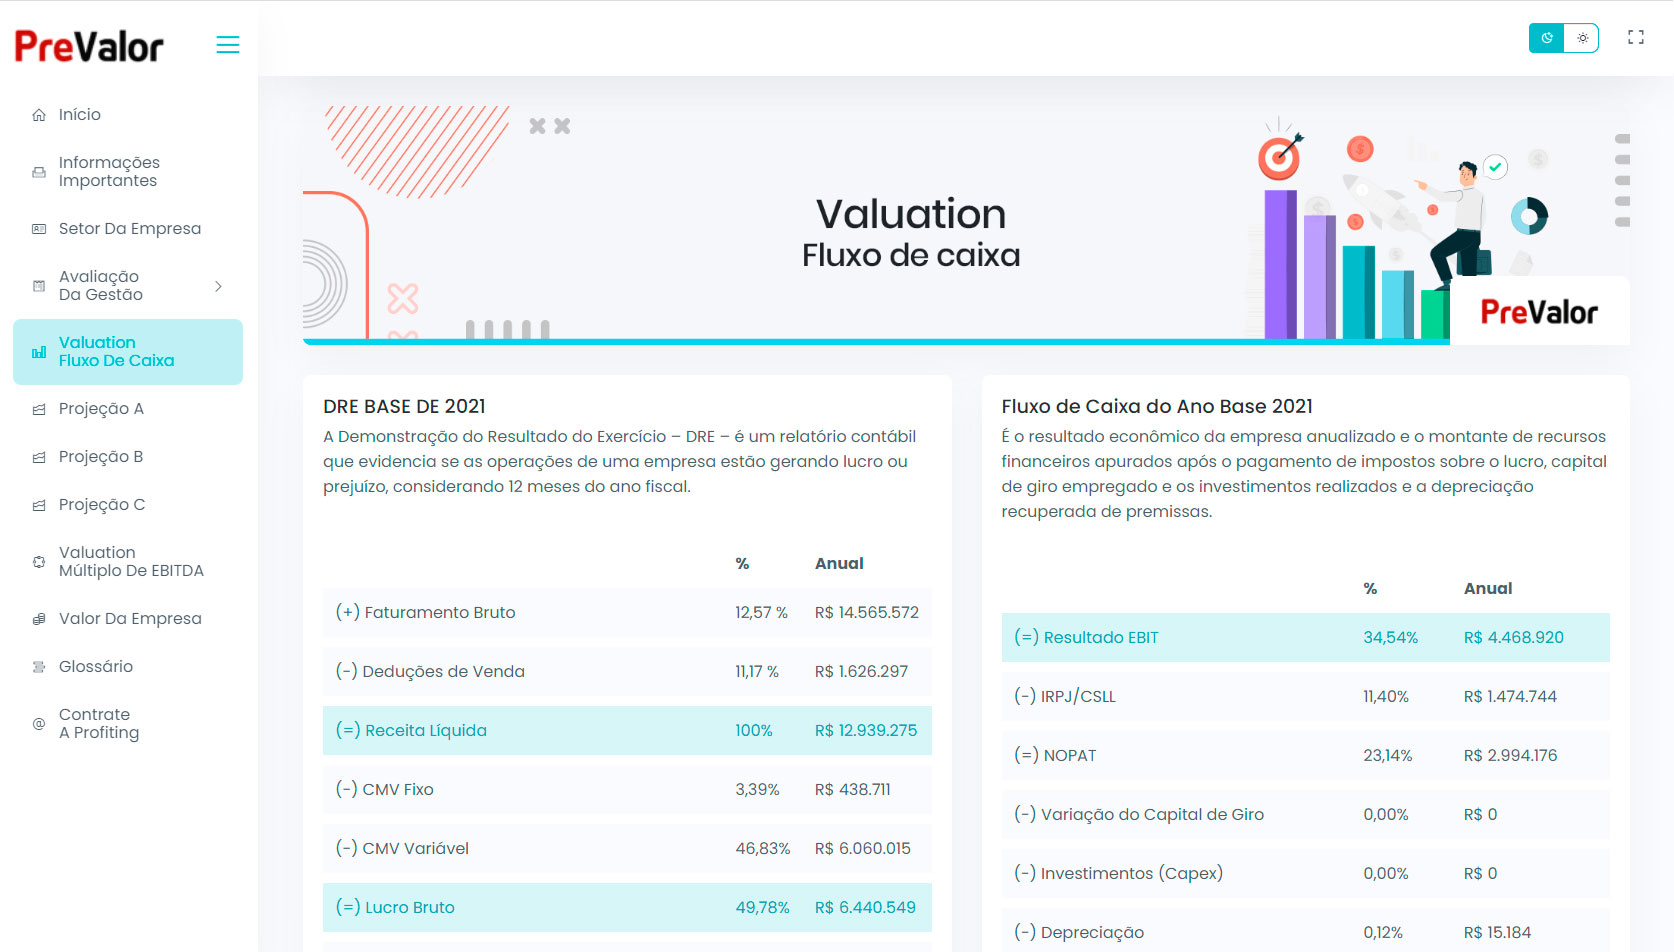Viewport: 1674px width, 952px height.
Task: Switch to dark mode toggle
Action: [1547, 38]
